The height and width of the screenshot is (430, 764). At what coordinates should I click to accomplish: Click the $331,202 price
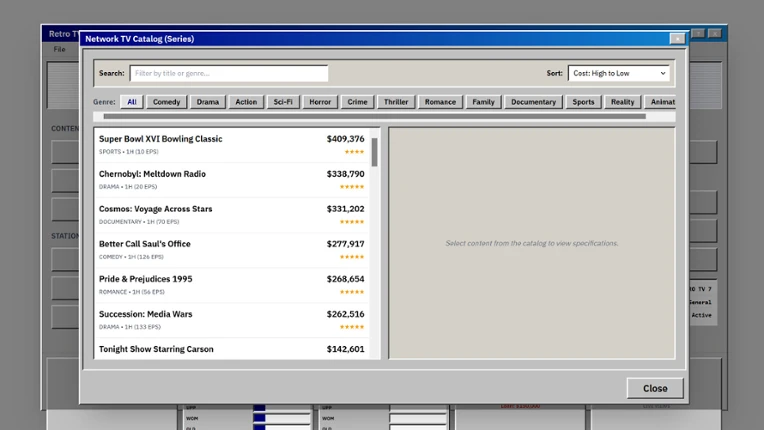pyautogui.click(x=345, y=209)
